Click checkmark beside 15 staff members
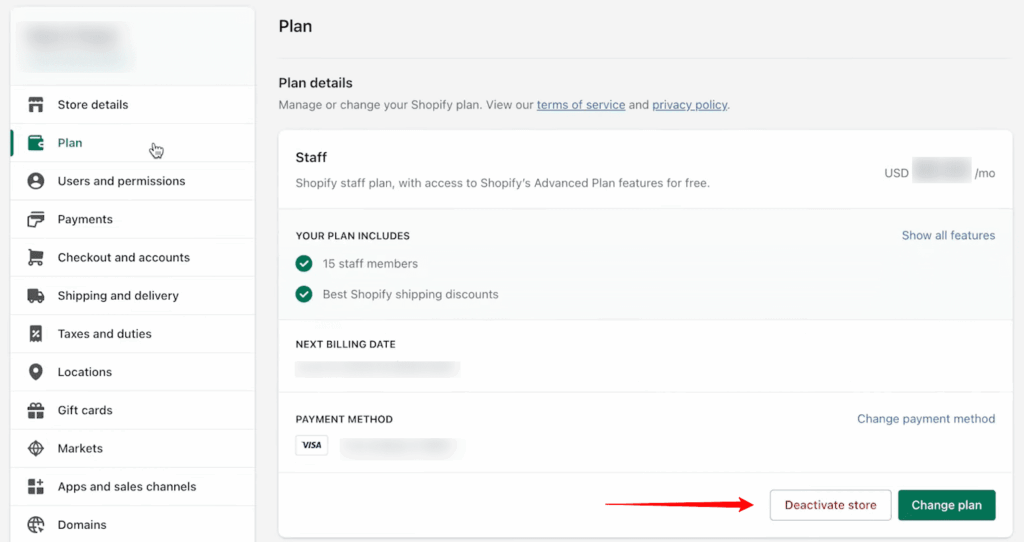 coord(304,263)
